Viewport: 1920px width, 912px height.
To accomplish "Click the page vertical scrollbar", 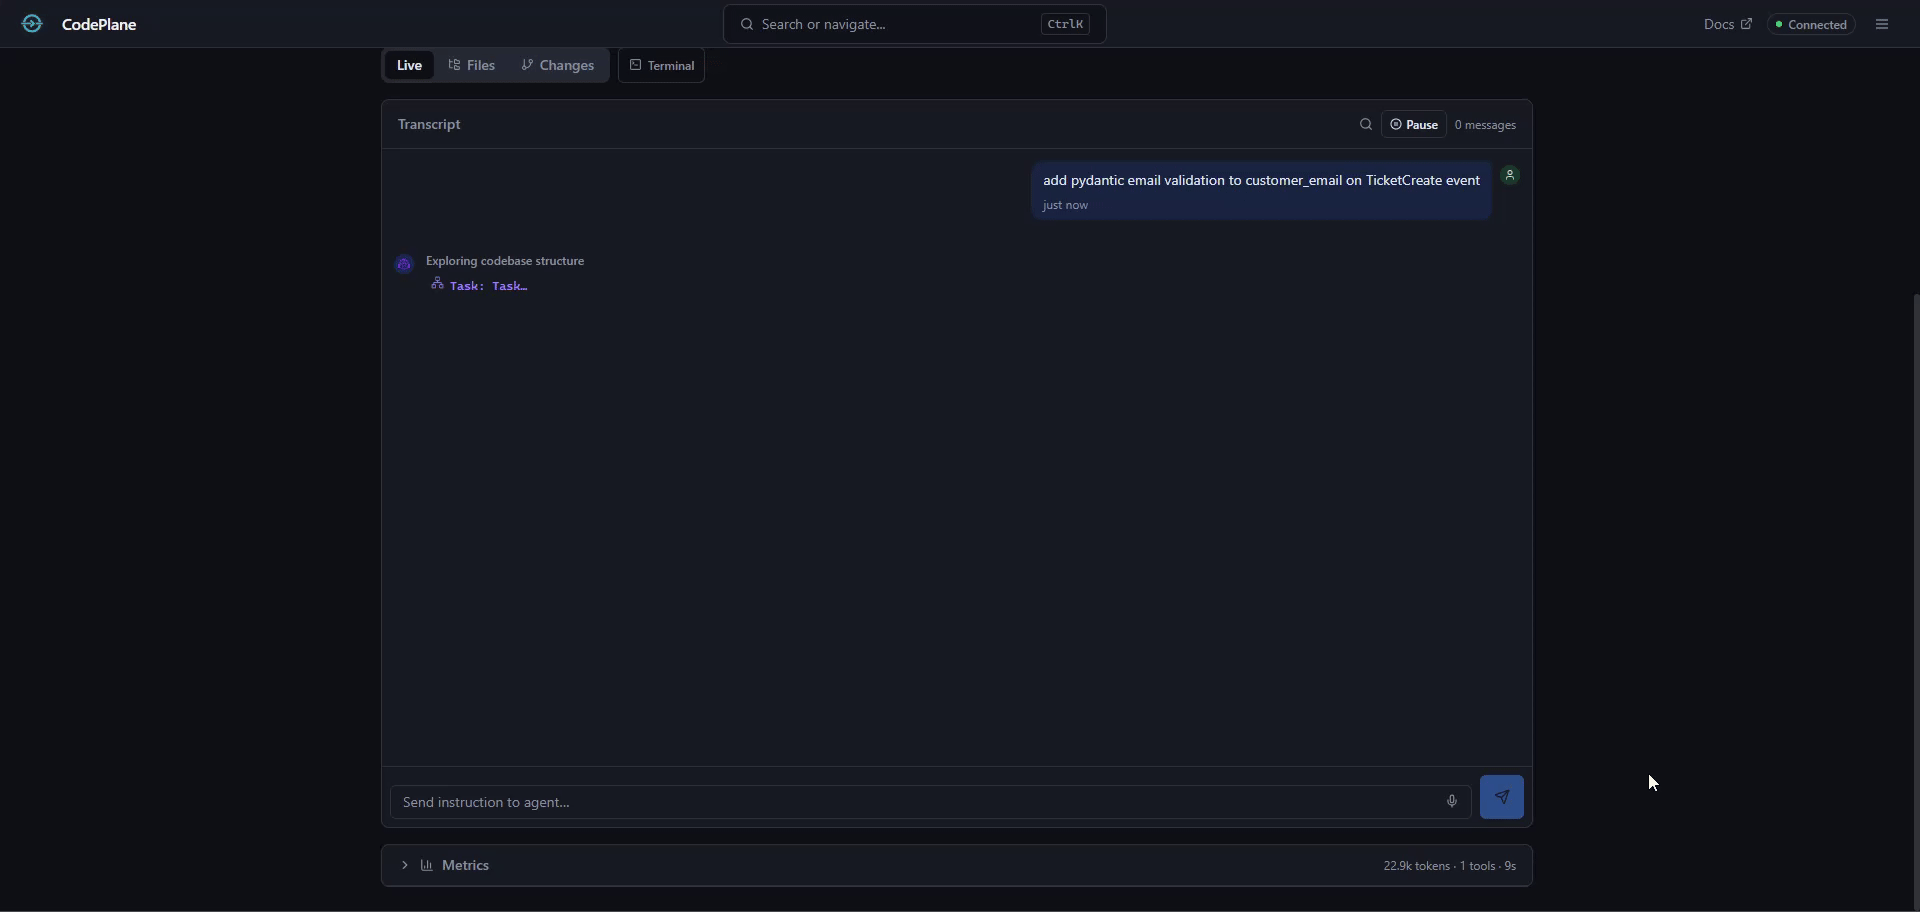I will [x=1915, y=600].
